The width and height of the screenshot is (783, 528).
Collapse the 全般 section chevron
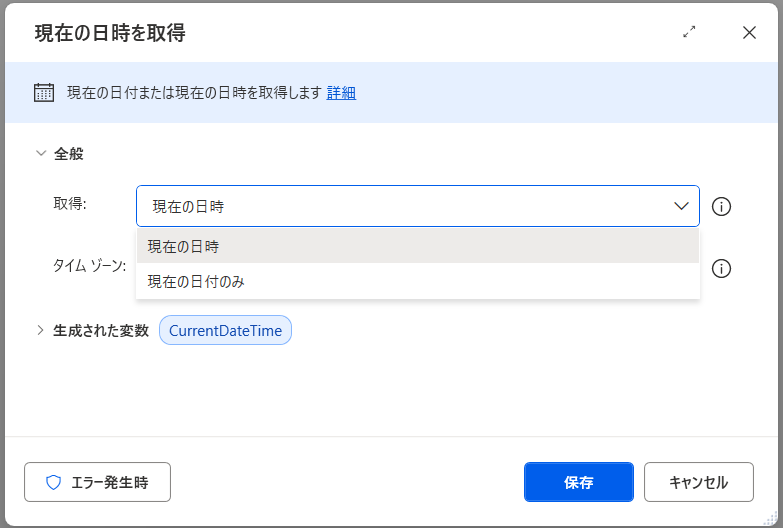point(41,154)
